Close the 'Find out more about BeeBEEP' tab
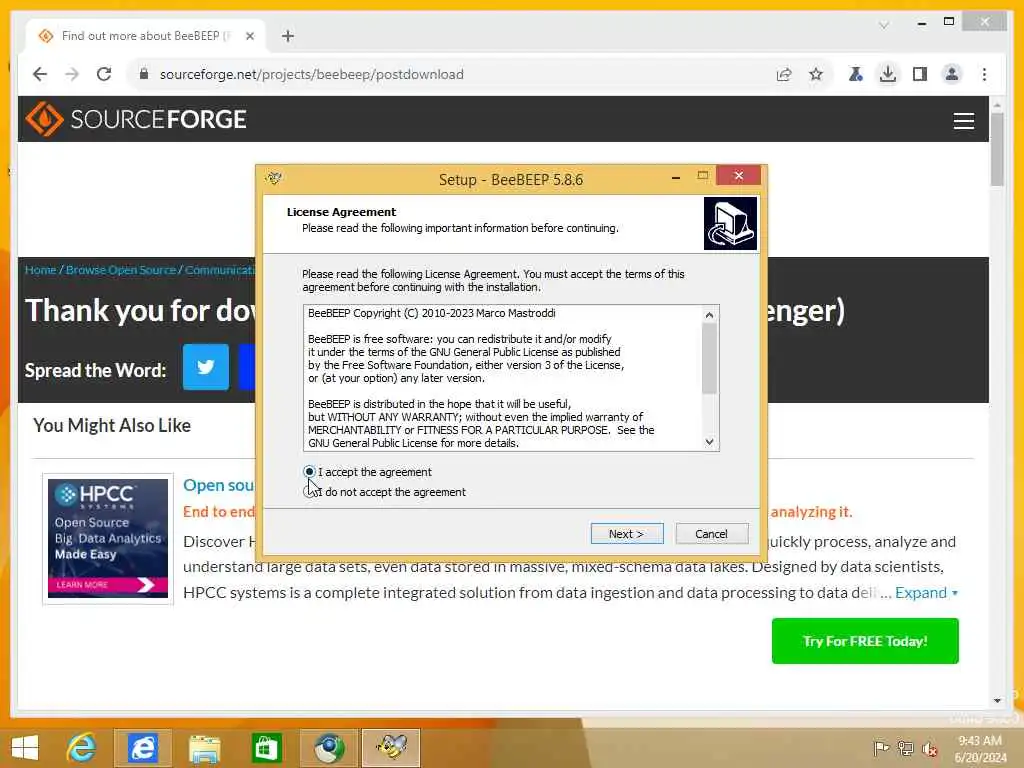The image size is (1024, 768). click(249, 36)
